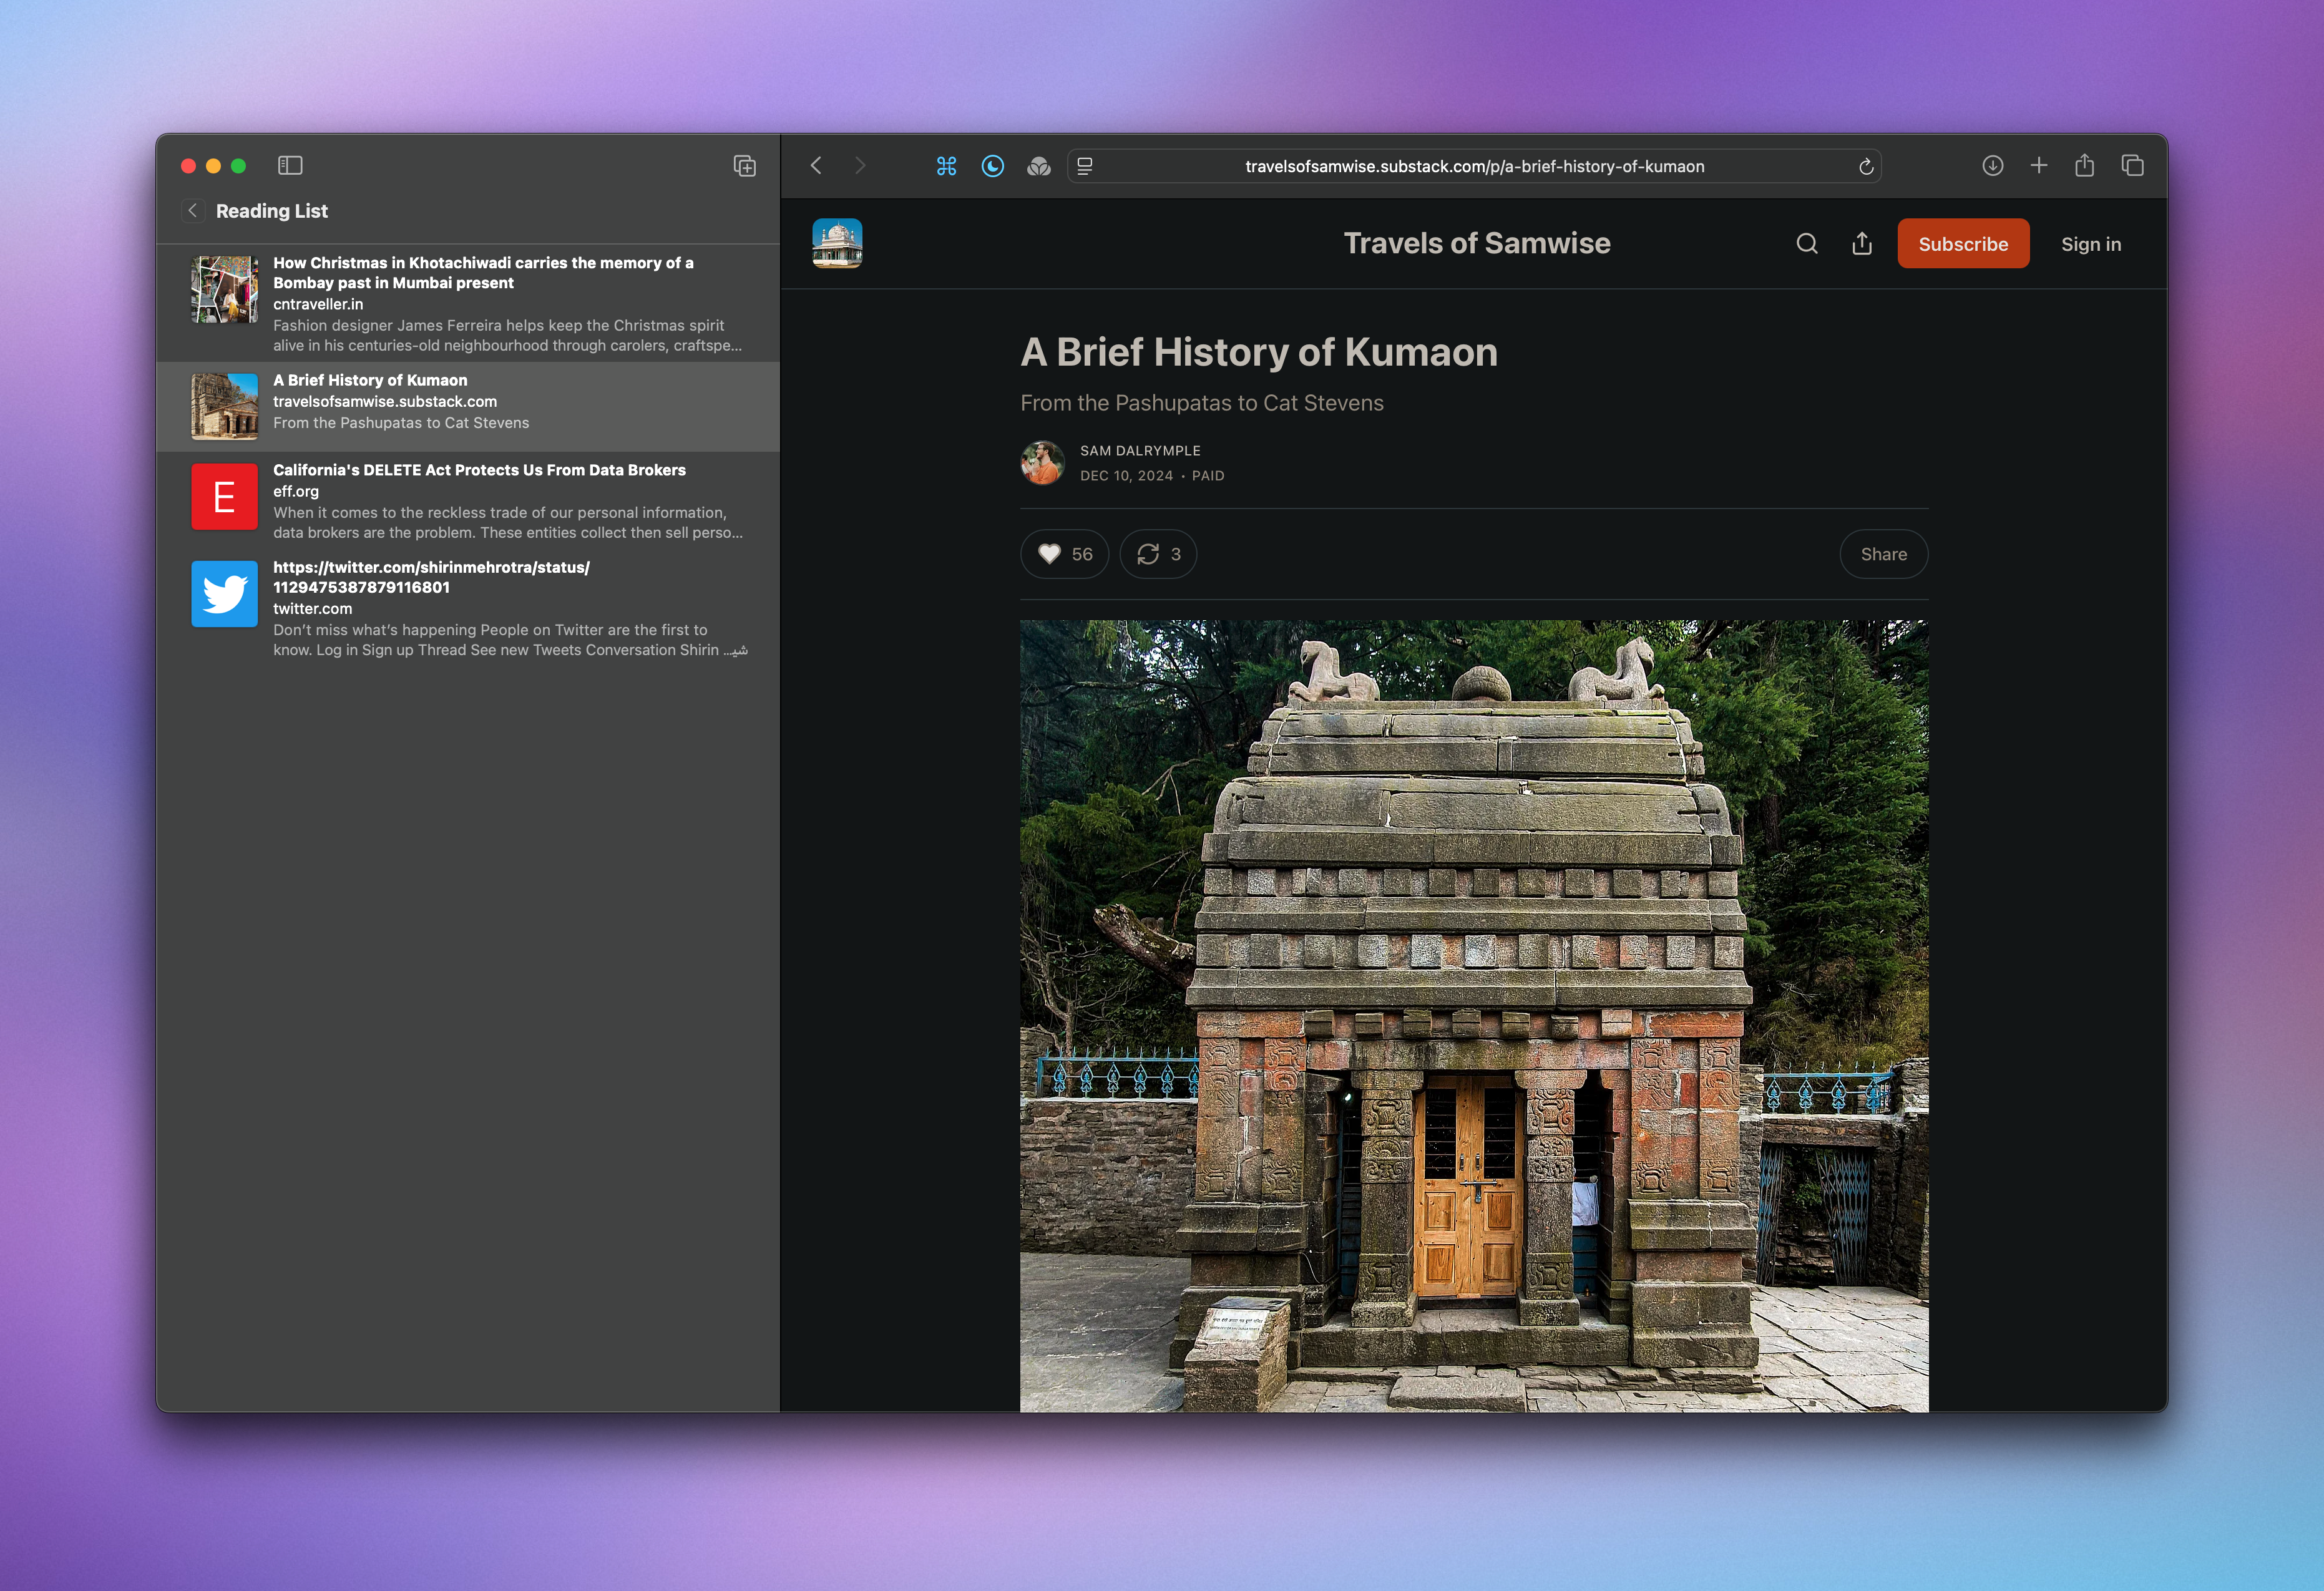Click the window close red button
Viewport: 2324px width, 1591px height.
188,166
